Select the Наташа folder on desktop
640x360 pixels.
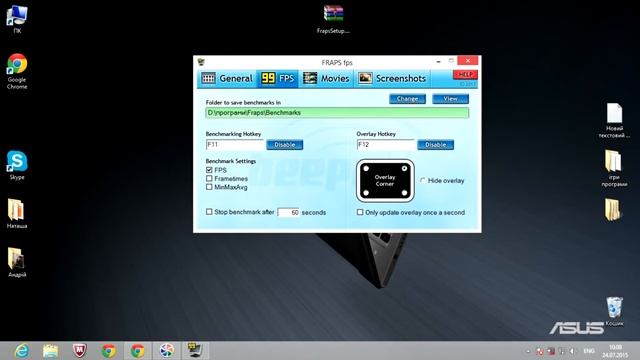(x=17, y=213)
